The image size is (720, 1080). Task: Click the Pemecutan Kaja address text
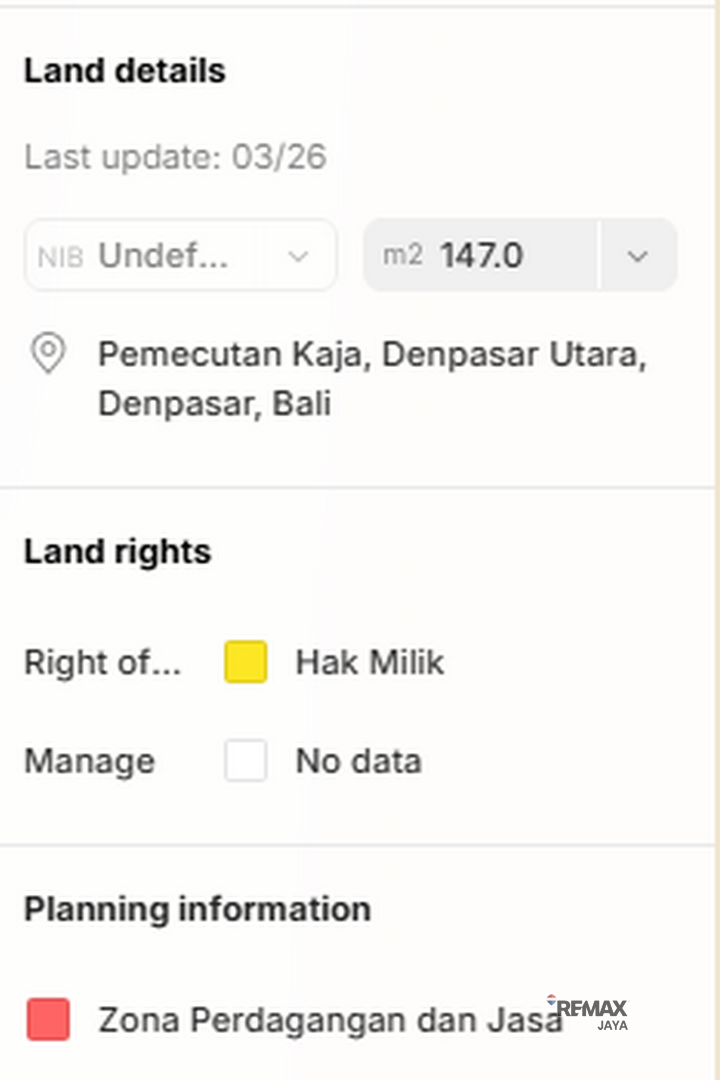coord(371,378)
